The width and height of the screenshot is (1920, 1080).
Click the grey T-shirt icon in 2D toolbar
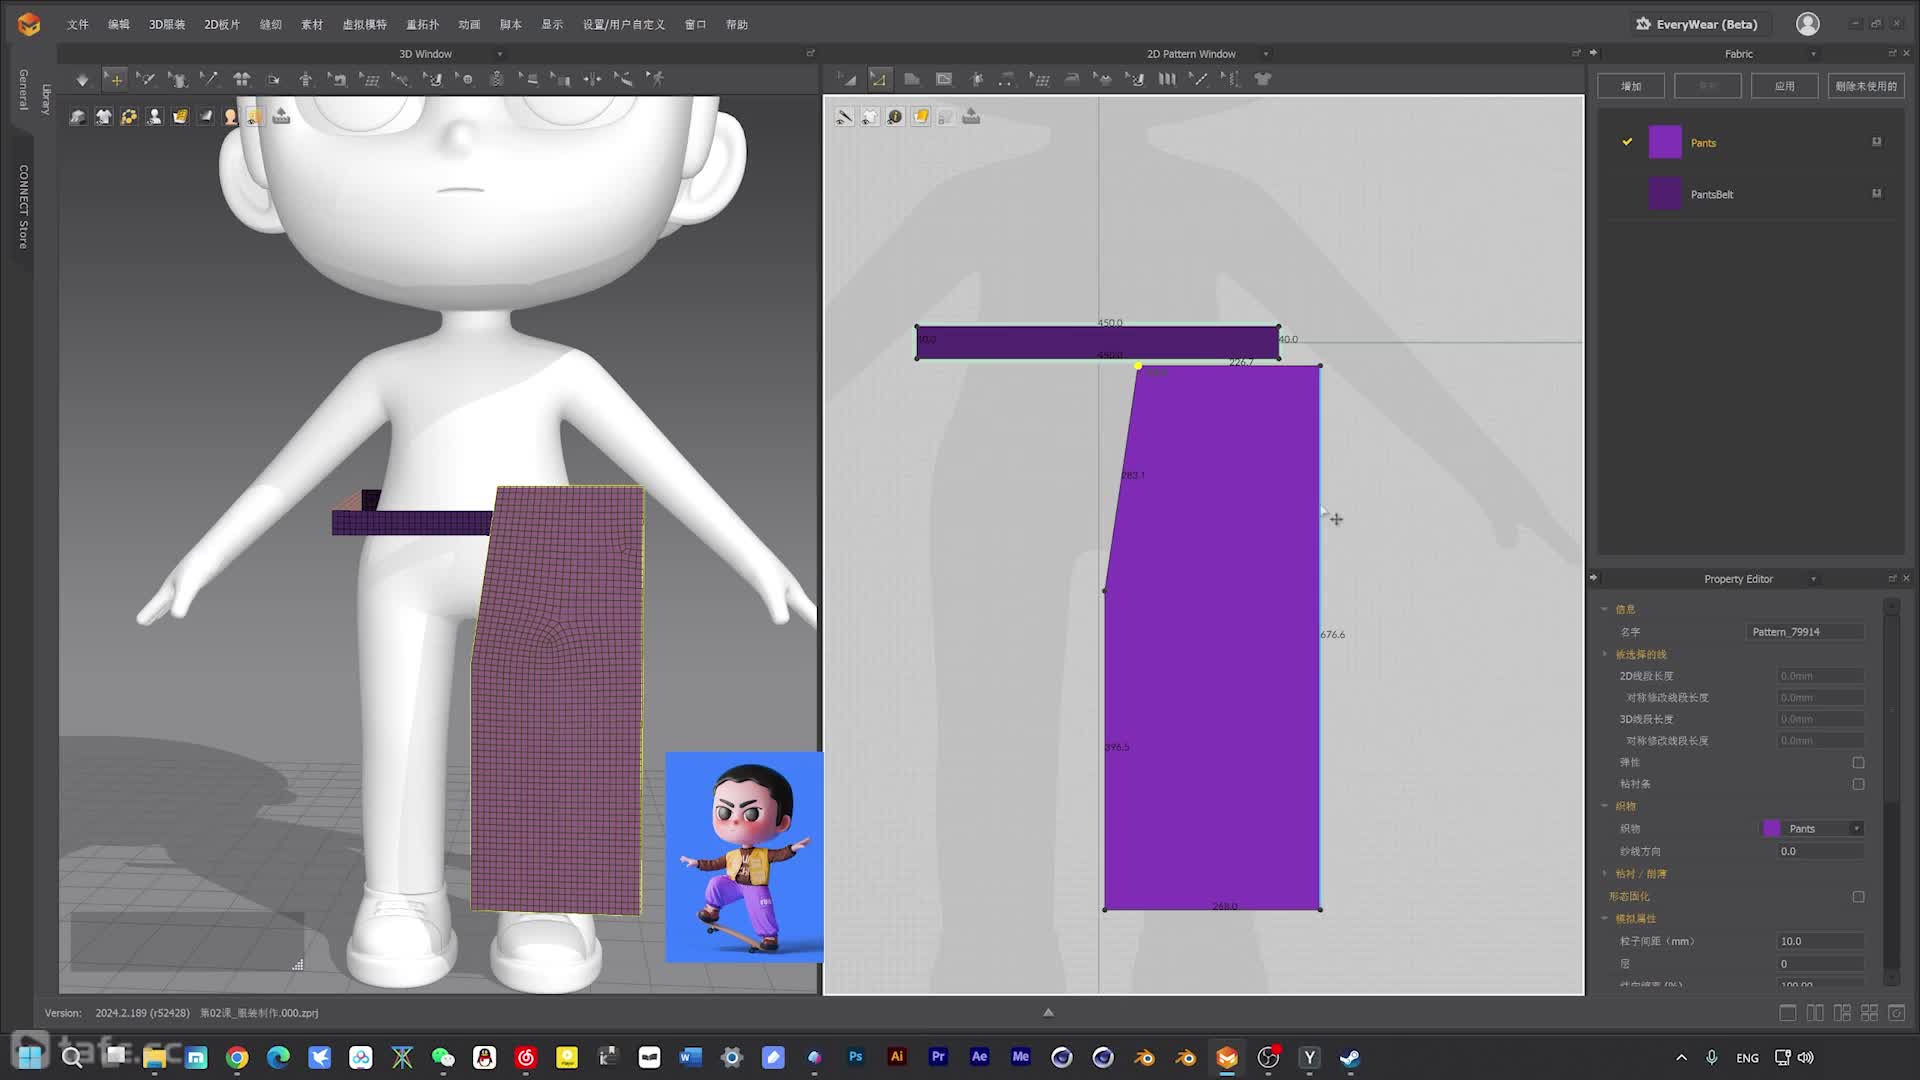pyautogui.click(x=1263, y=79)
